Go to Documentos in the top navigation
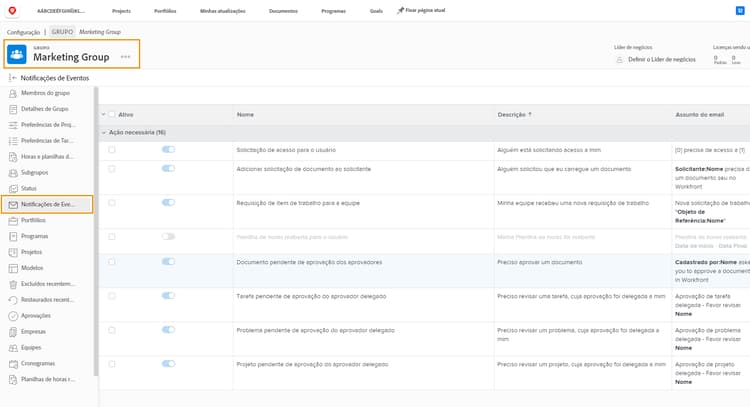 [282, 10]
